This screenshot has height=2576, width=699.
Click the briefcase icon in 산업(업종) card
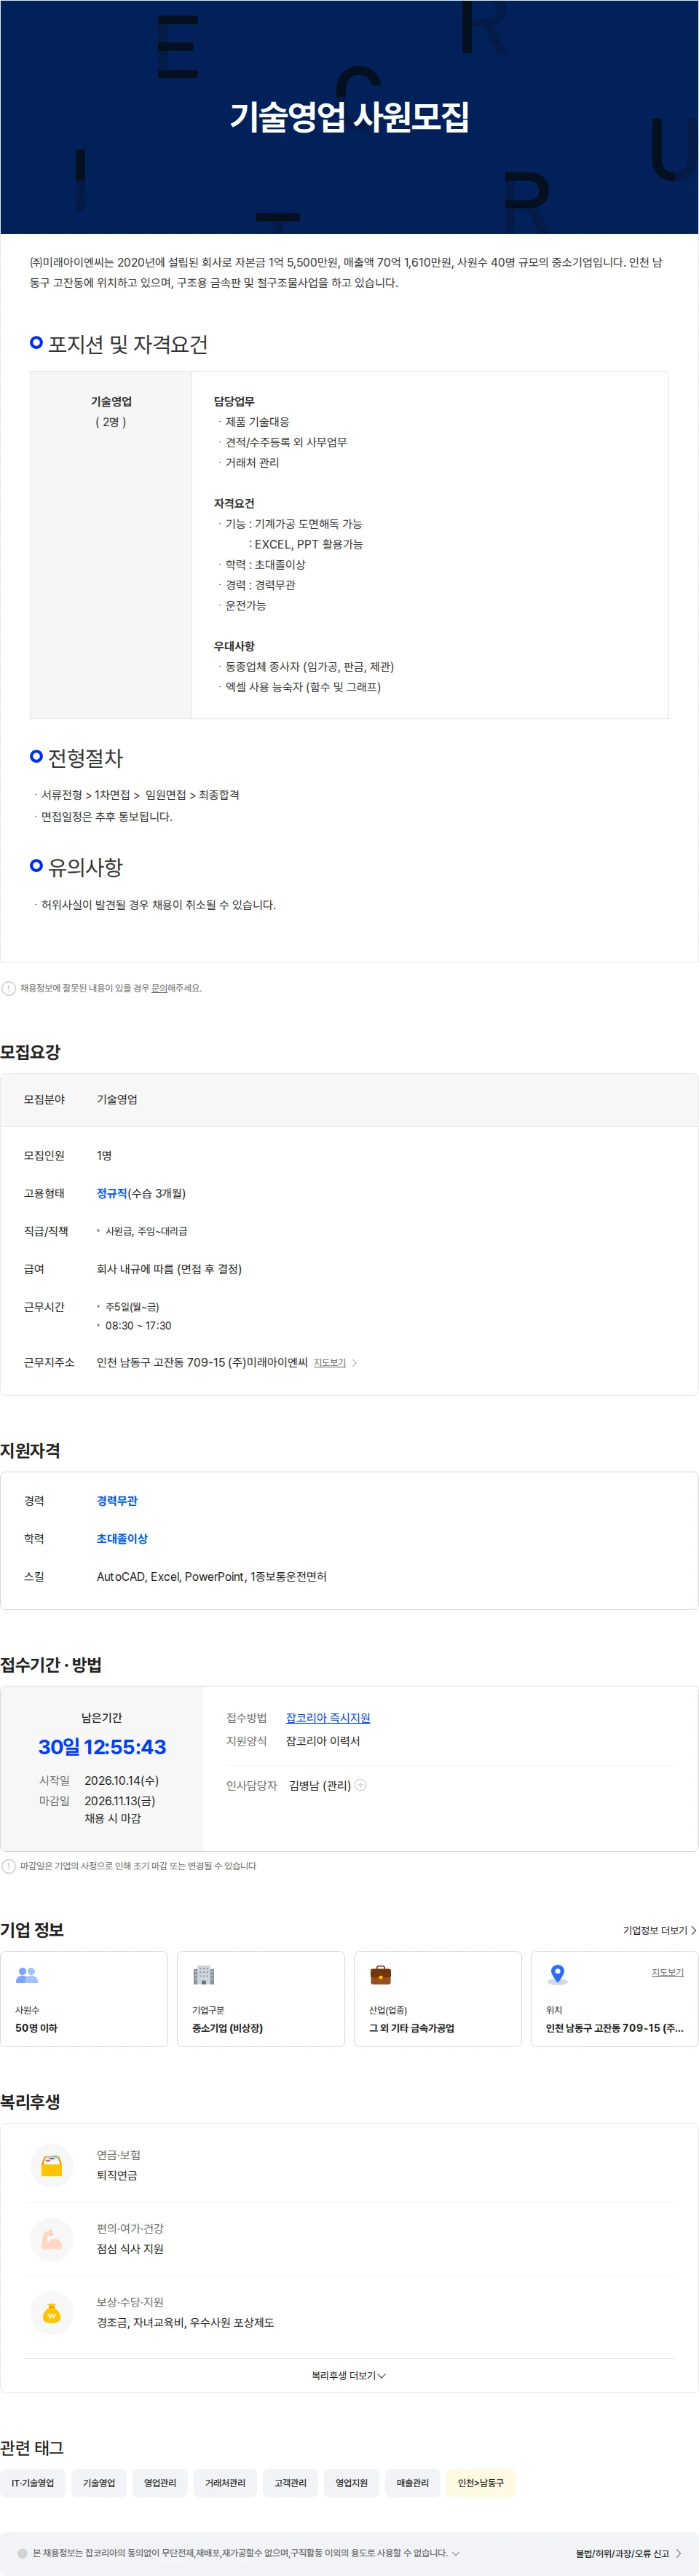click(x=381, y=1975)
